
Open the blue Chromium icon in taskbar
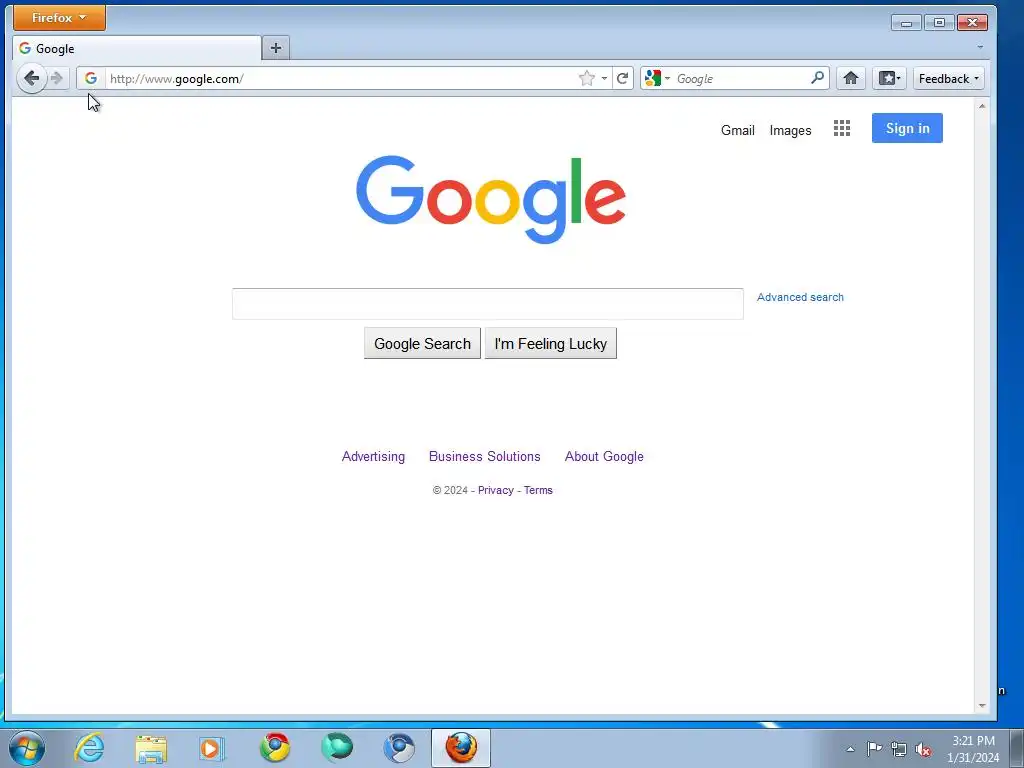click(399, 748)
